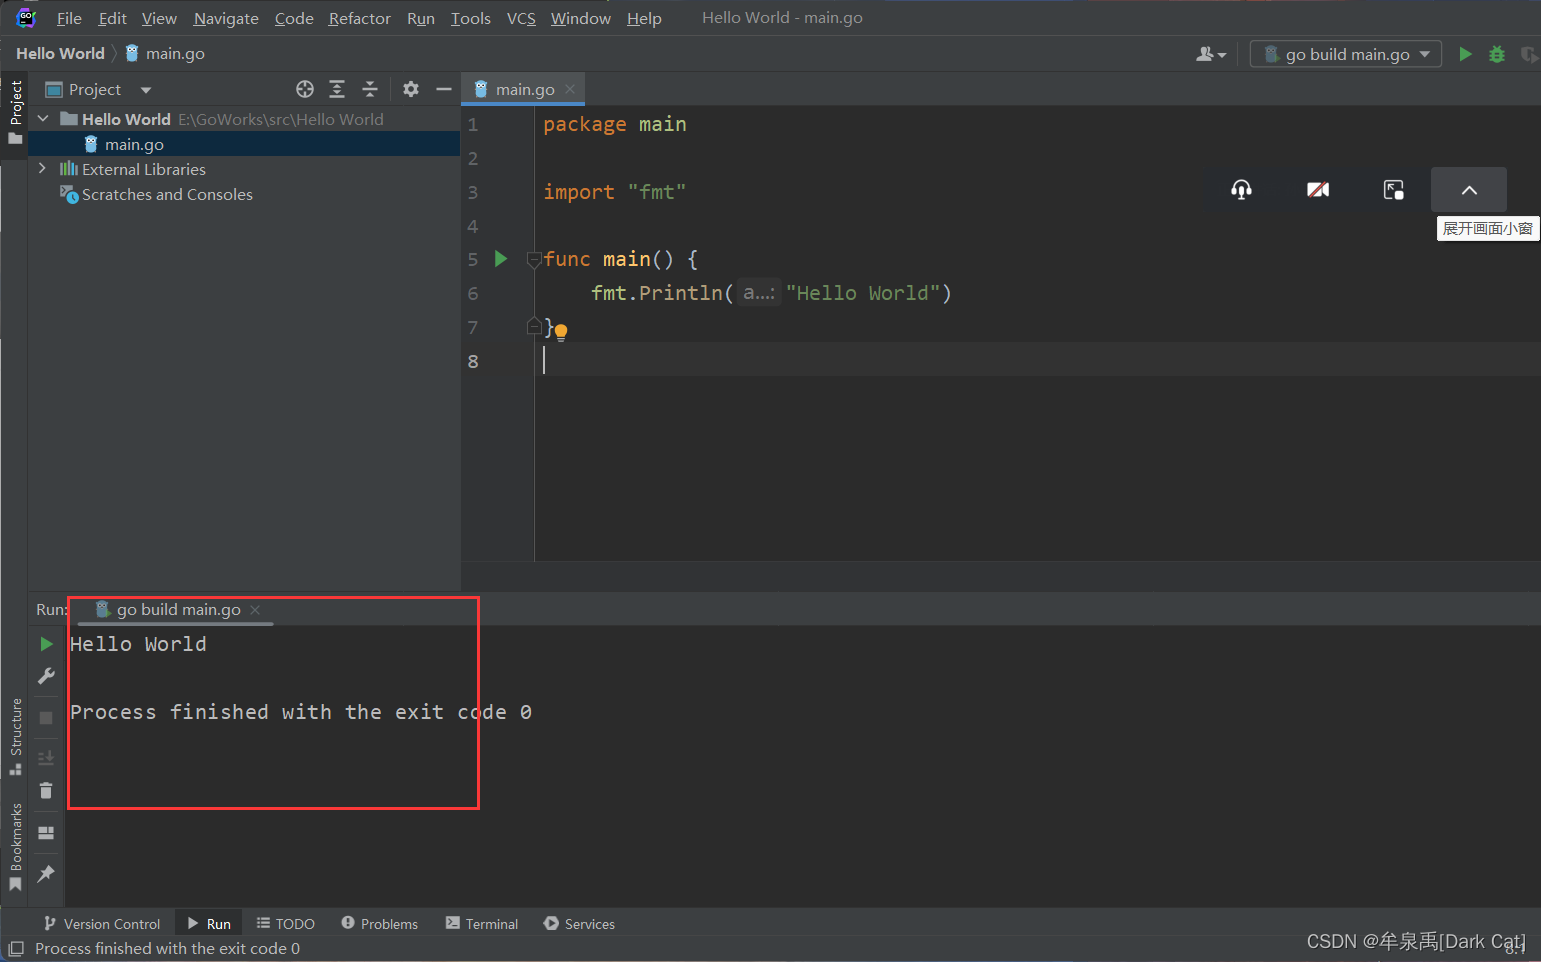Fold the func main code block

coord(534,260)
